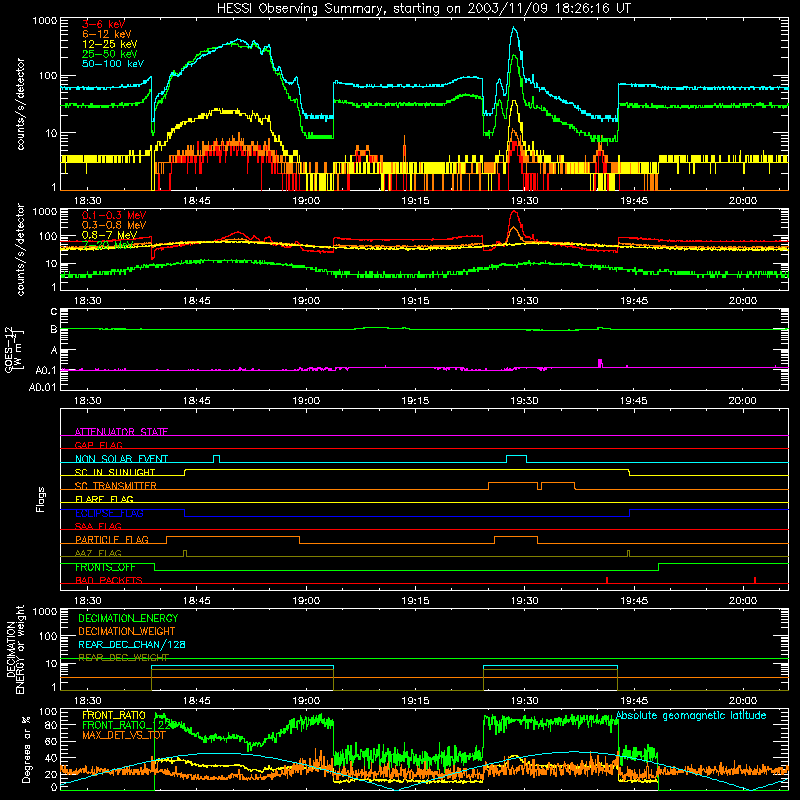Screen dimensions: 800x800
Task: Click the DECIMATION_WEIGHT legend entry
Action: click(x=127, y=631)
